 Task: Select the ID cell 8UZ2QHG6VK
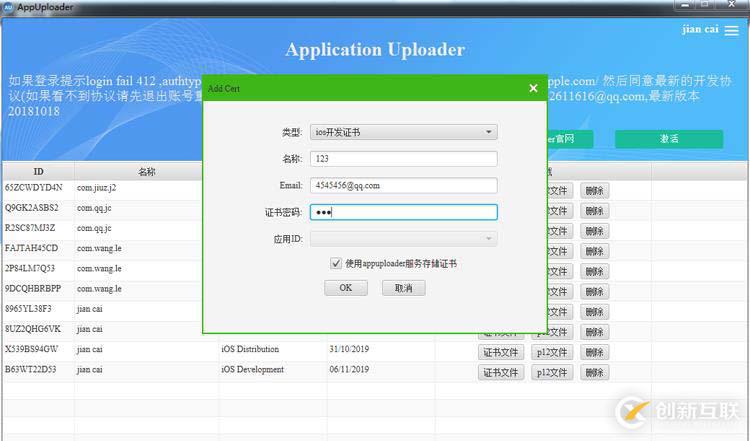[33, 329]
